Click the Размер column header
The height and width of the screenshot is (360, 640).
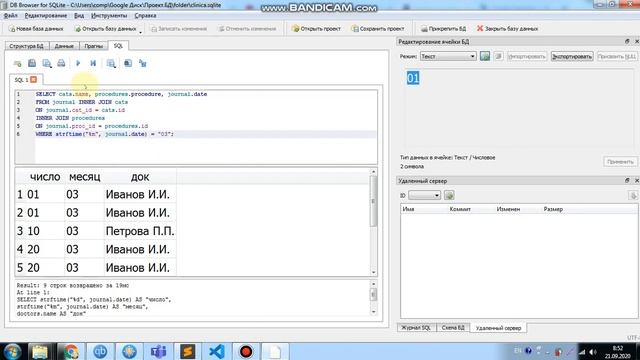(553, 209)
